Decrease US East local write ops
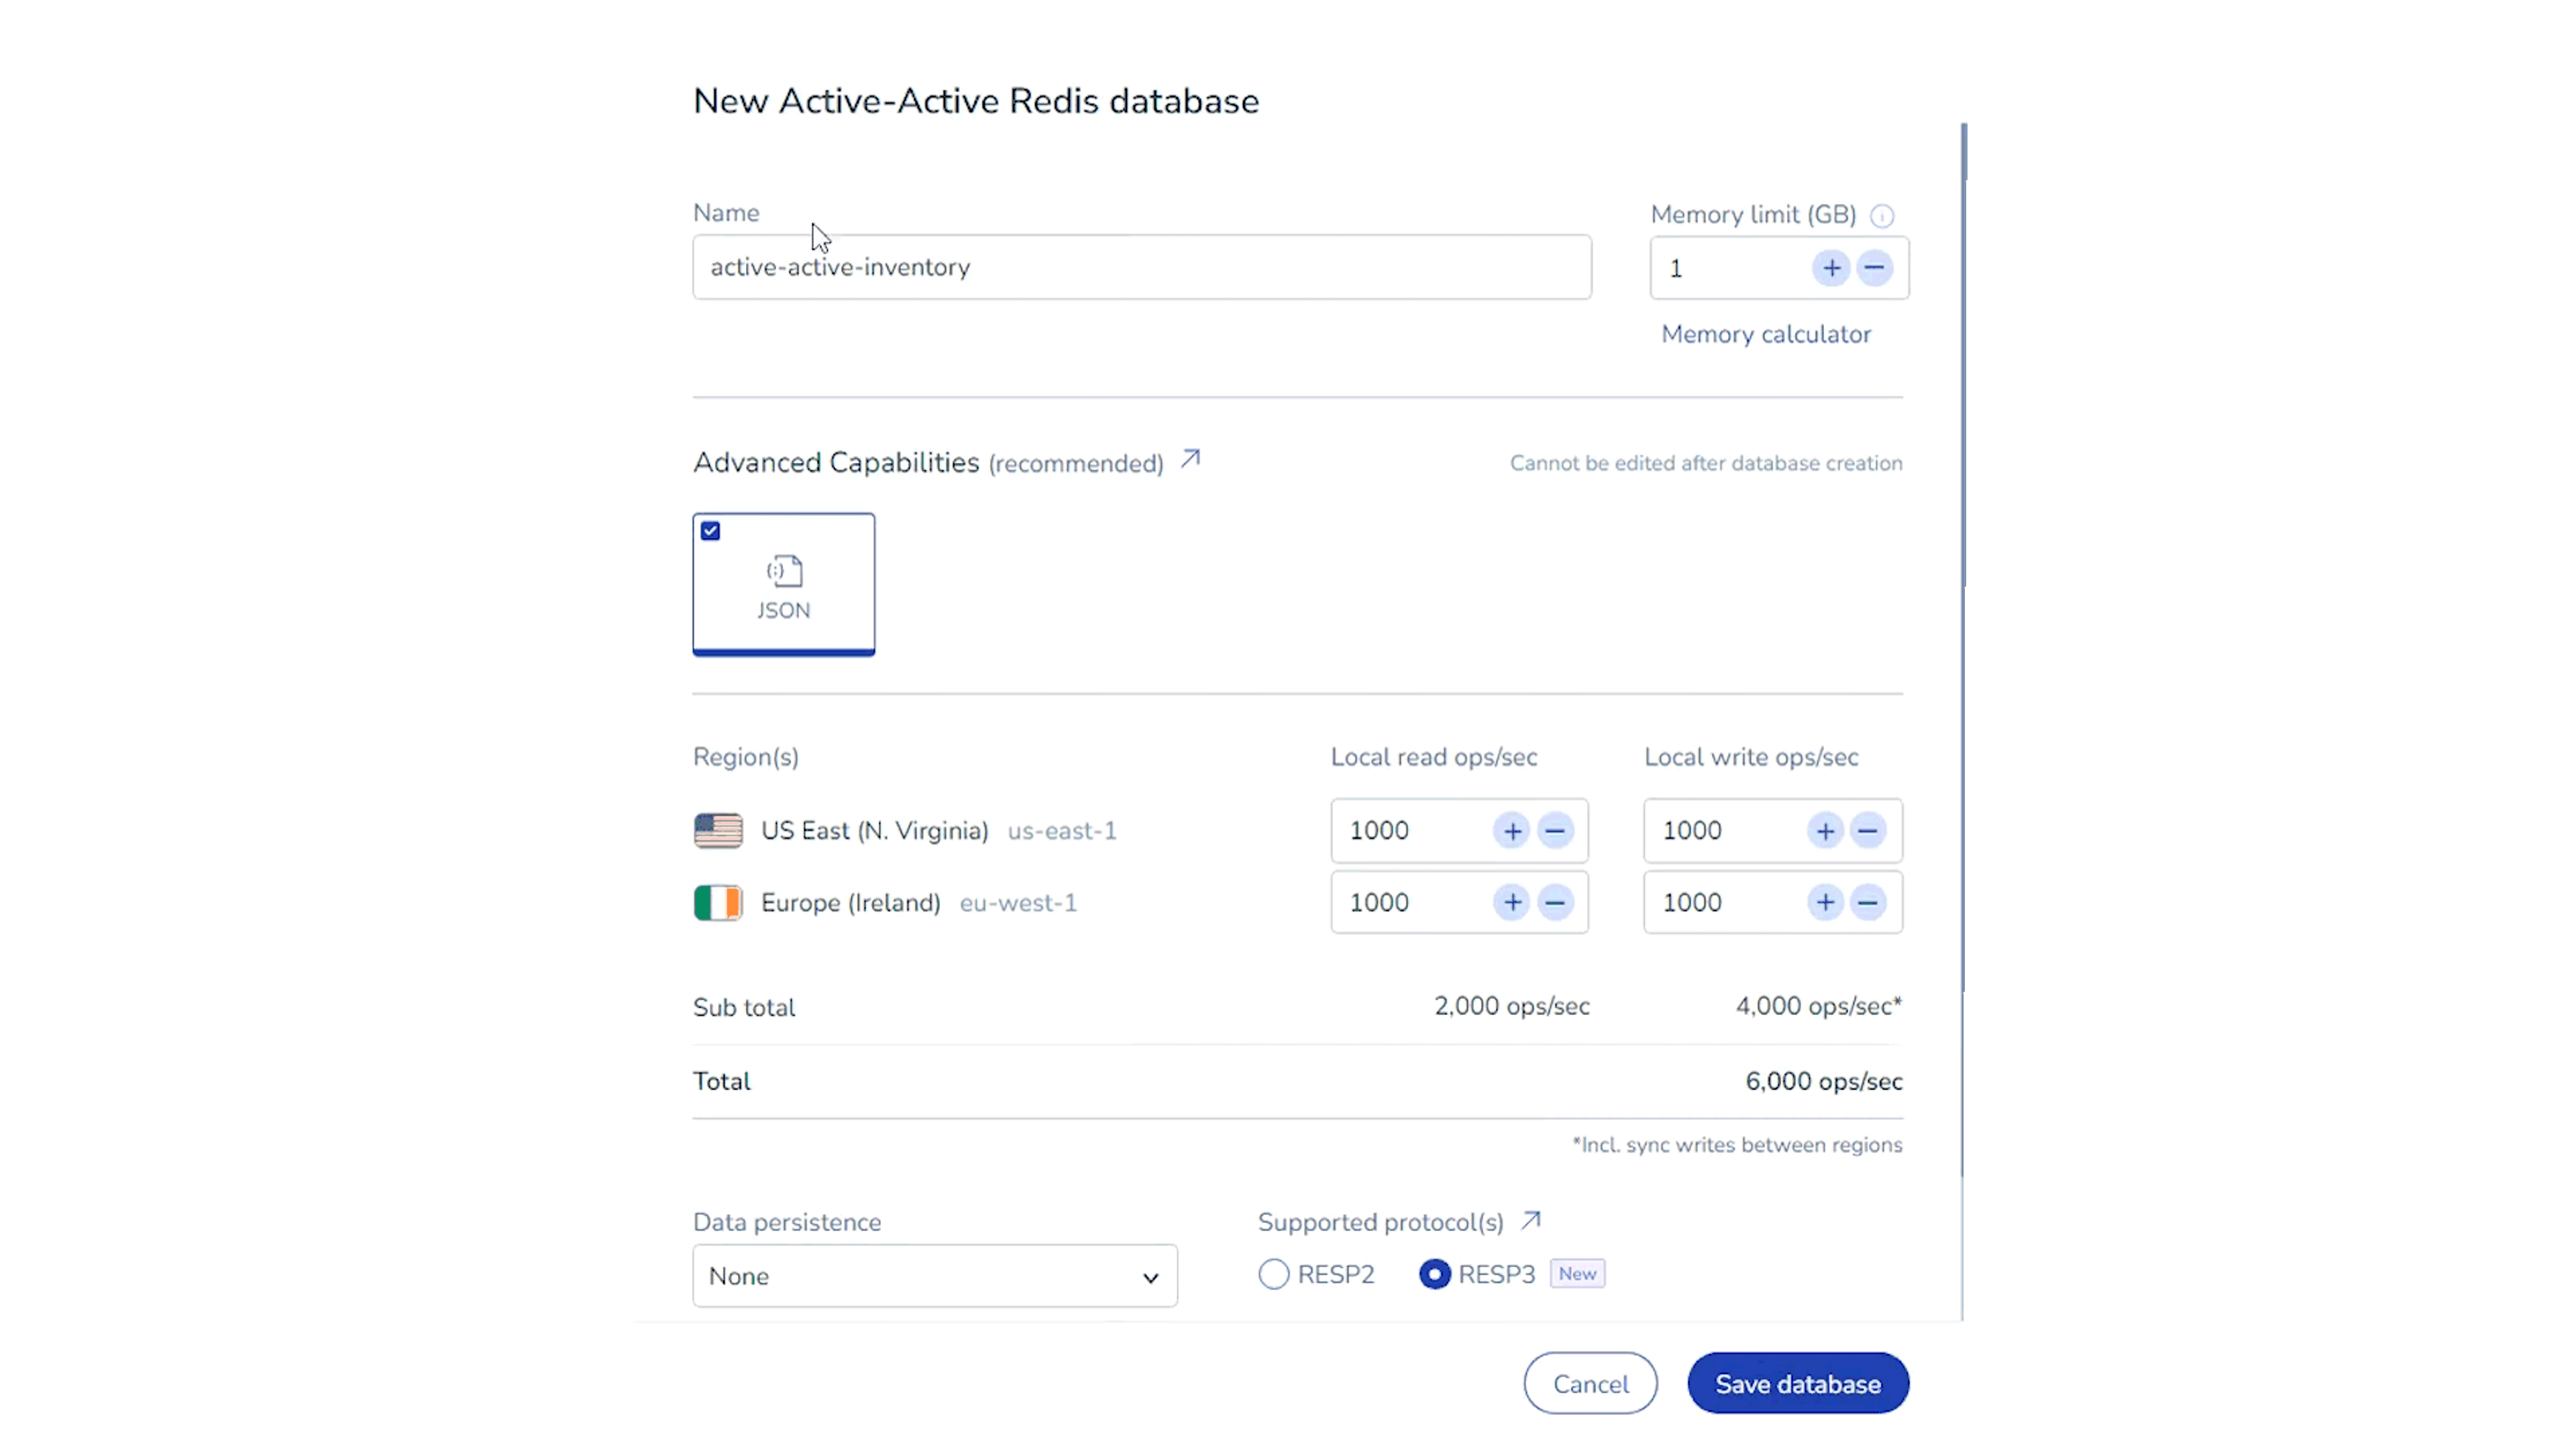Screen dimensions: 2576x1449 point(1868,831)
